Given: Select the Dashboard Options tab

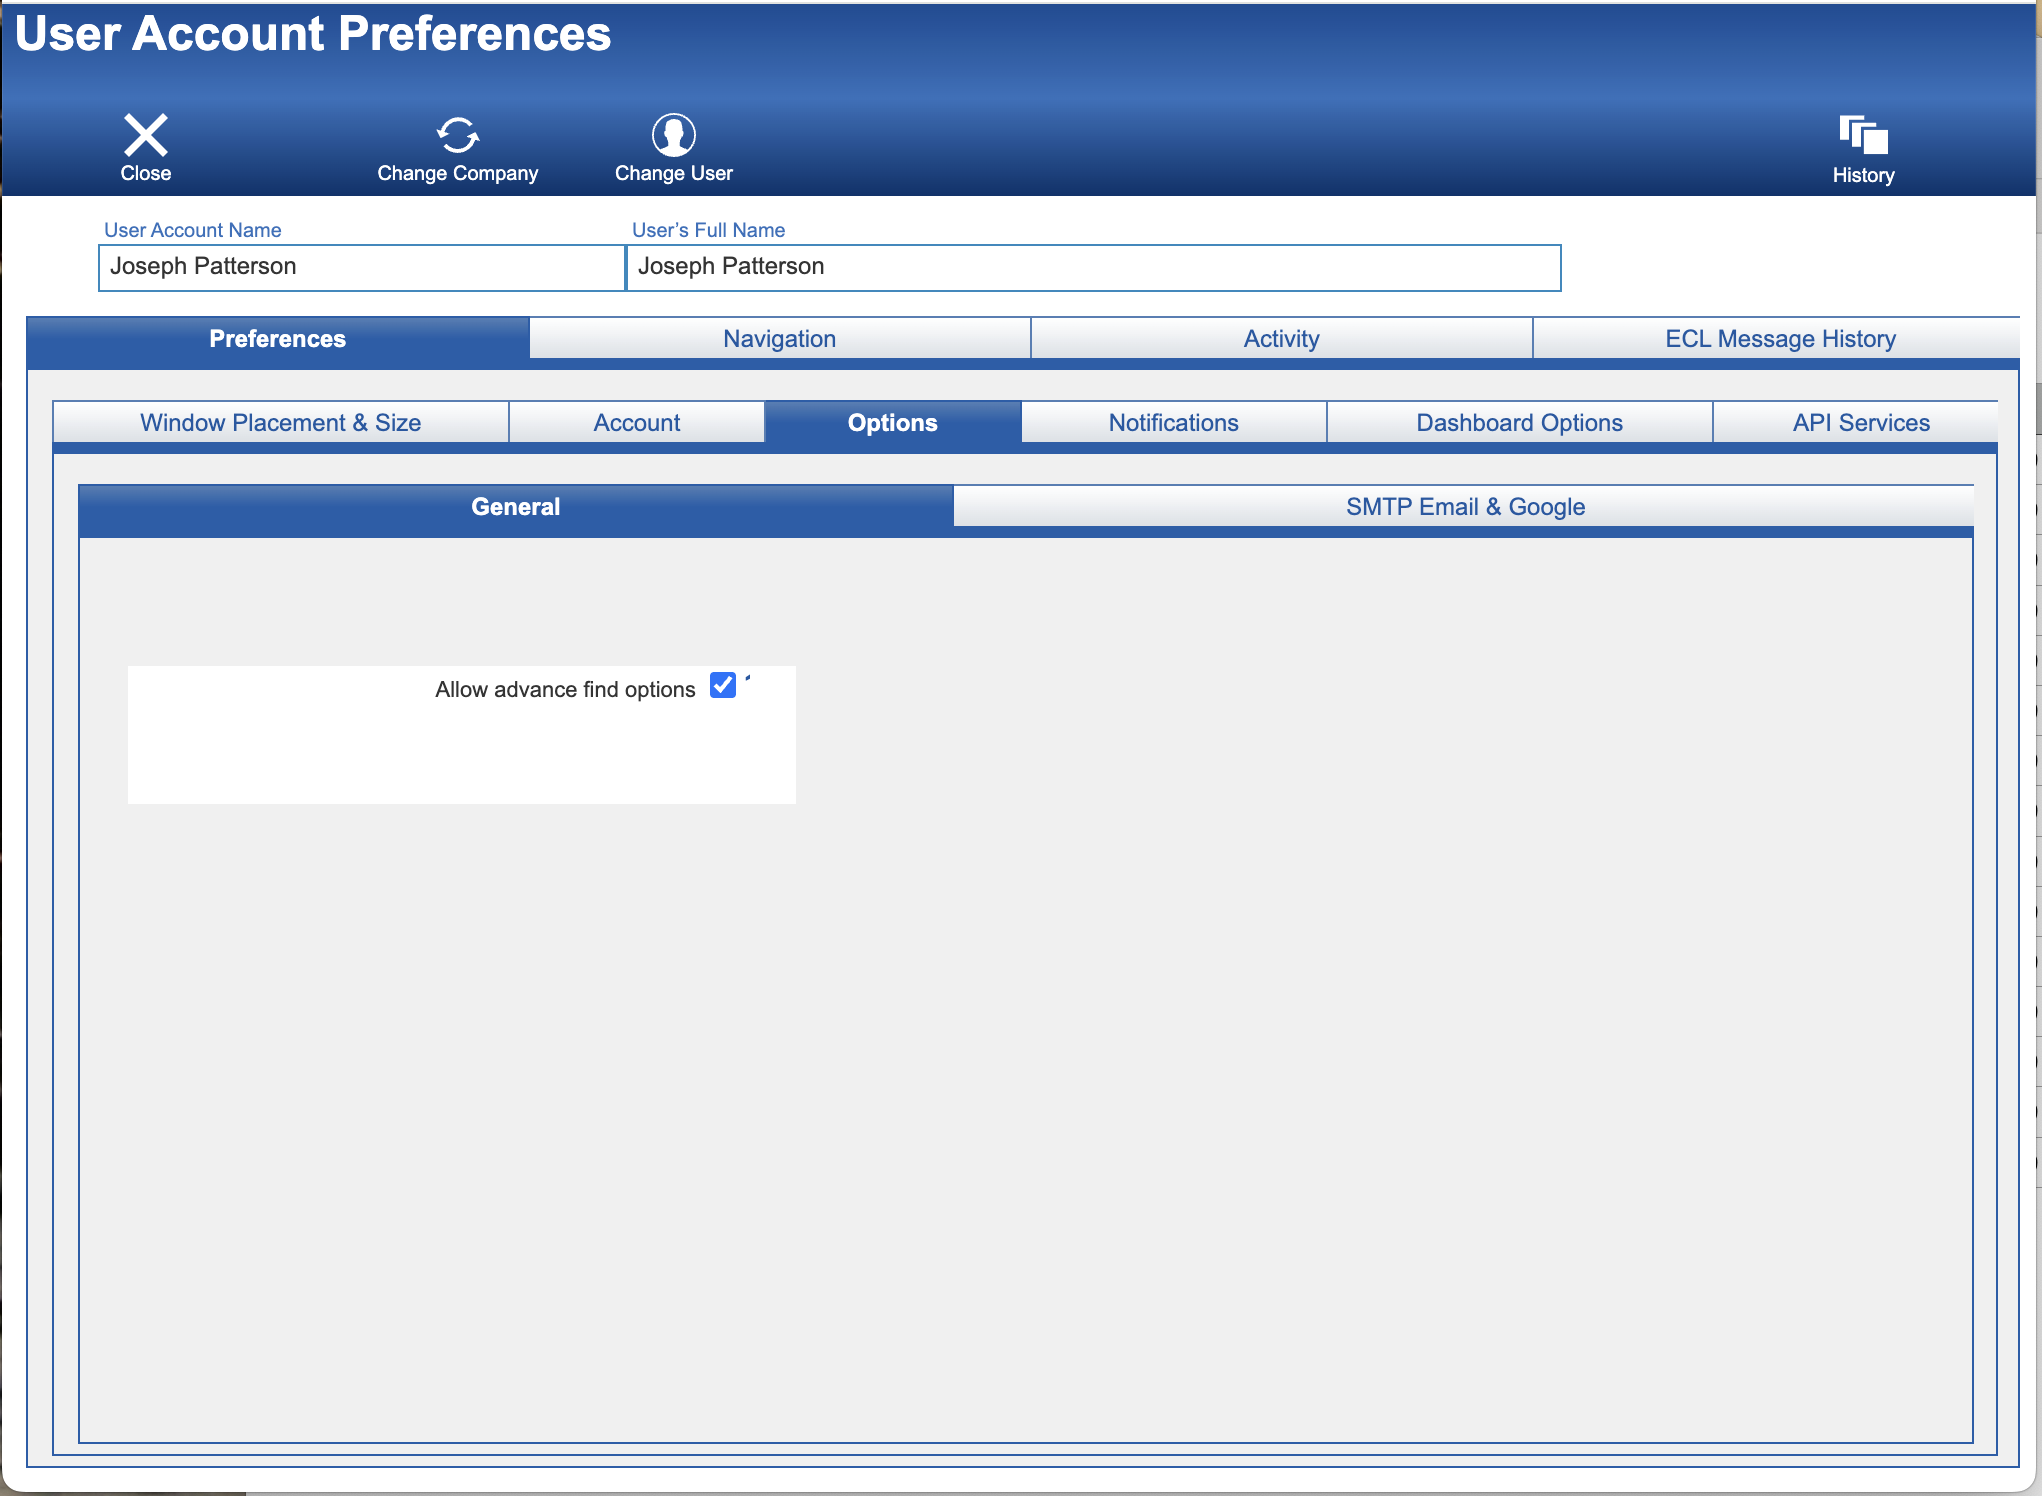Looking at the screenshot, I should 1519,423.
